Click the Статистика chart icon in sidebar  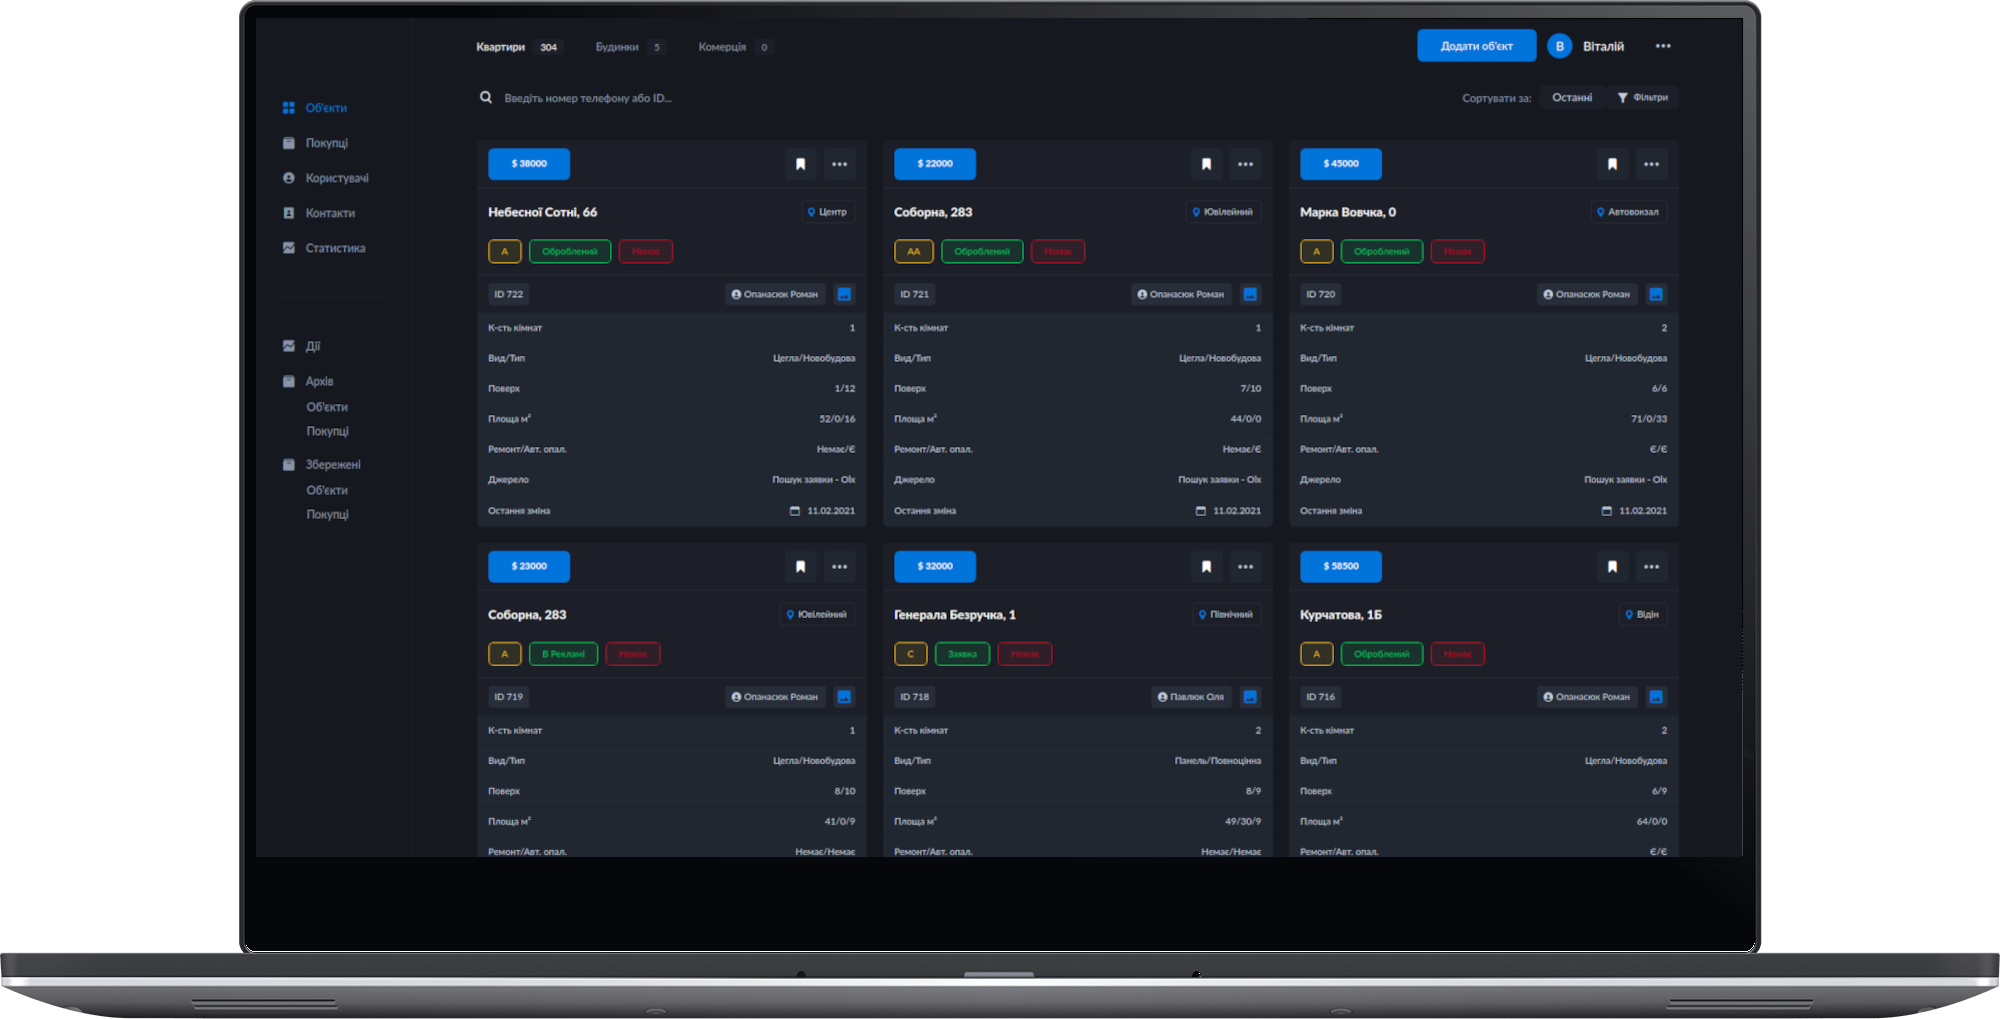(289, 248)
